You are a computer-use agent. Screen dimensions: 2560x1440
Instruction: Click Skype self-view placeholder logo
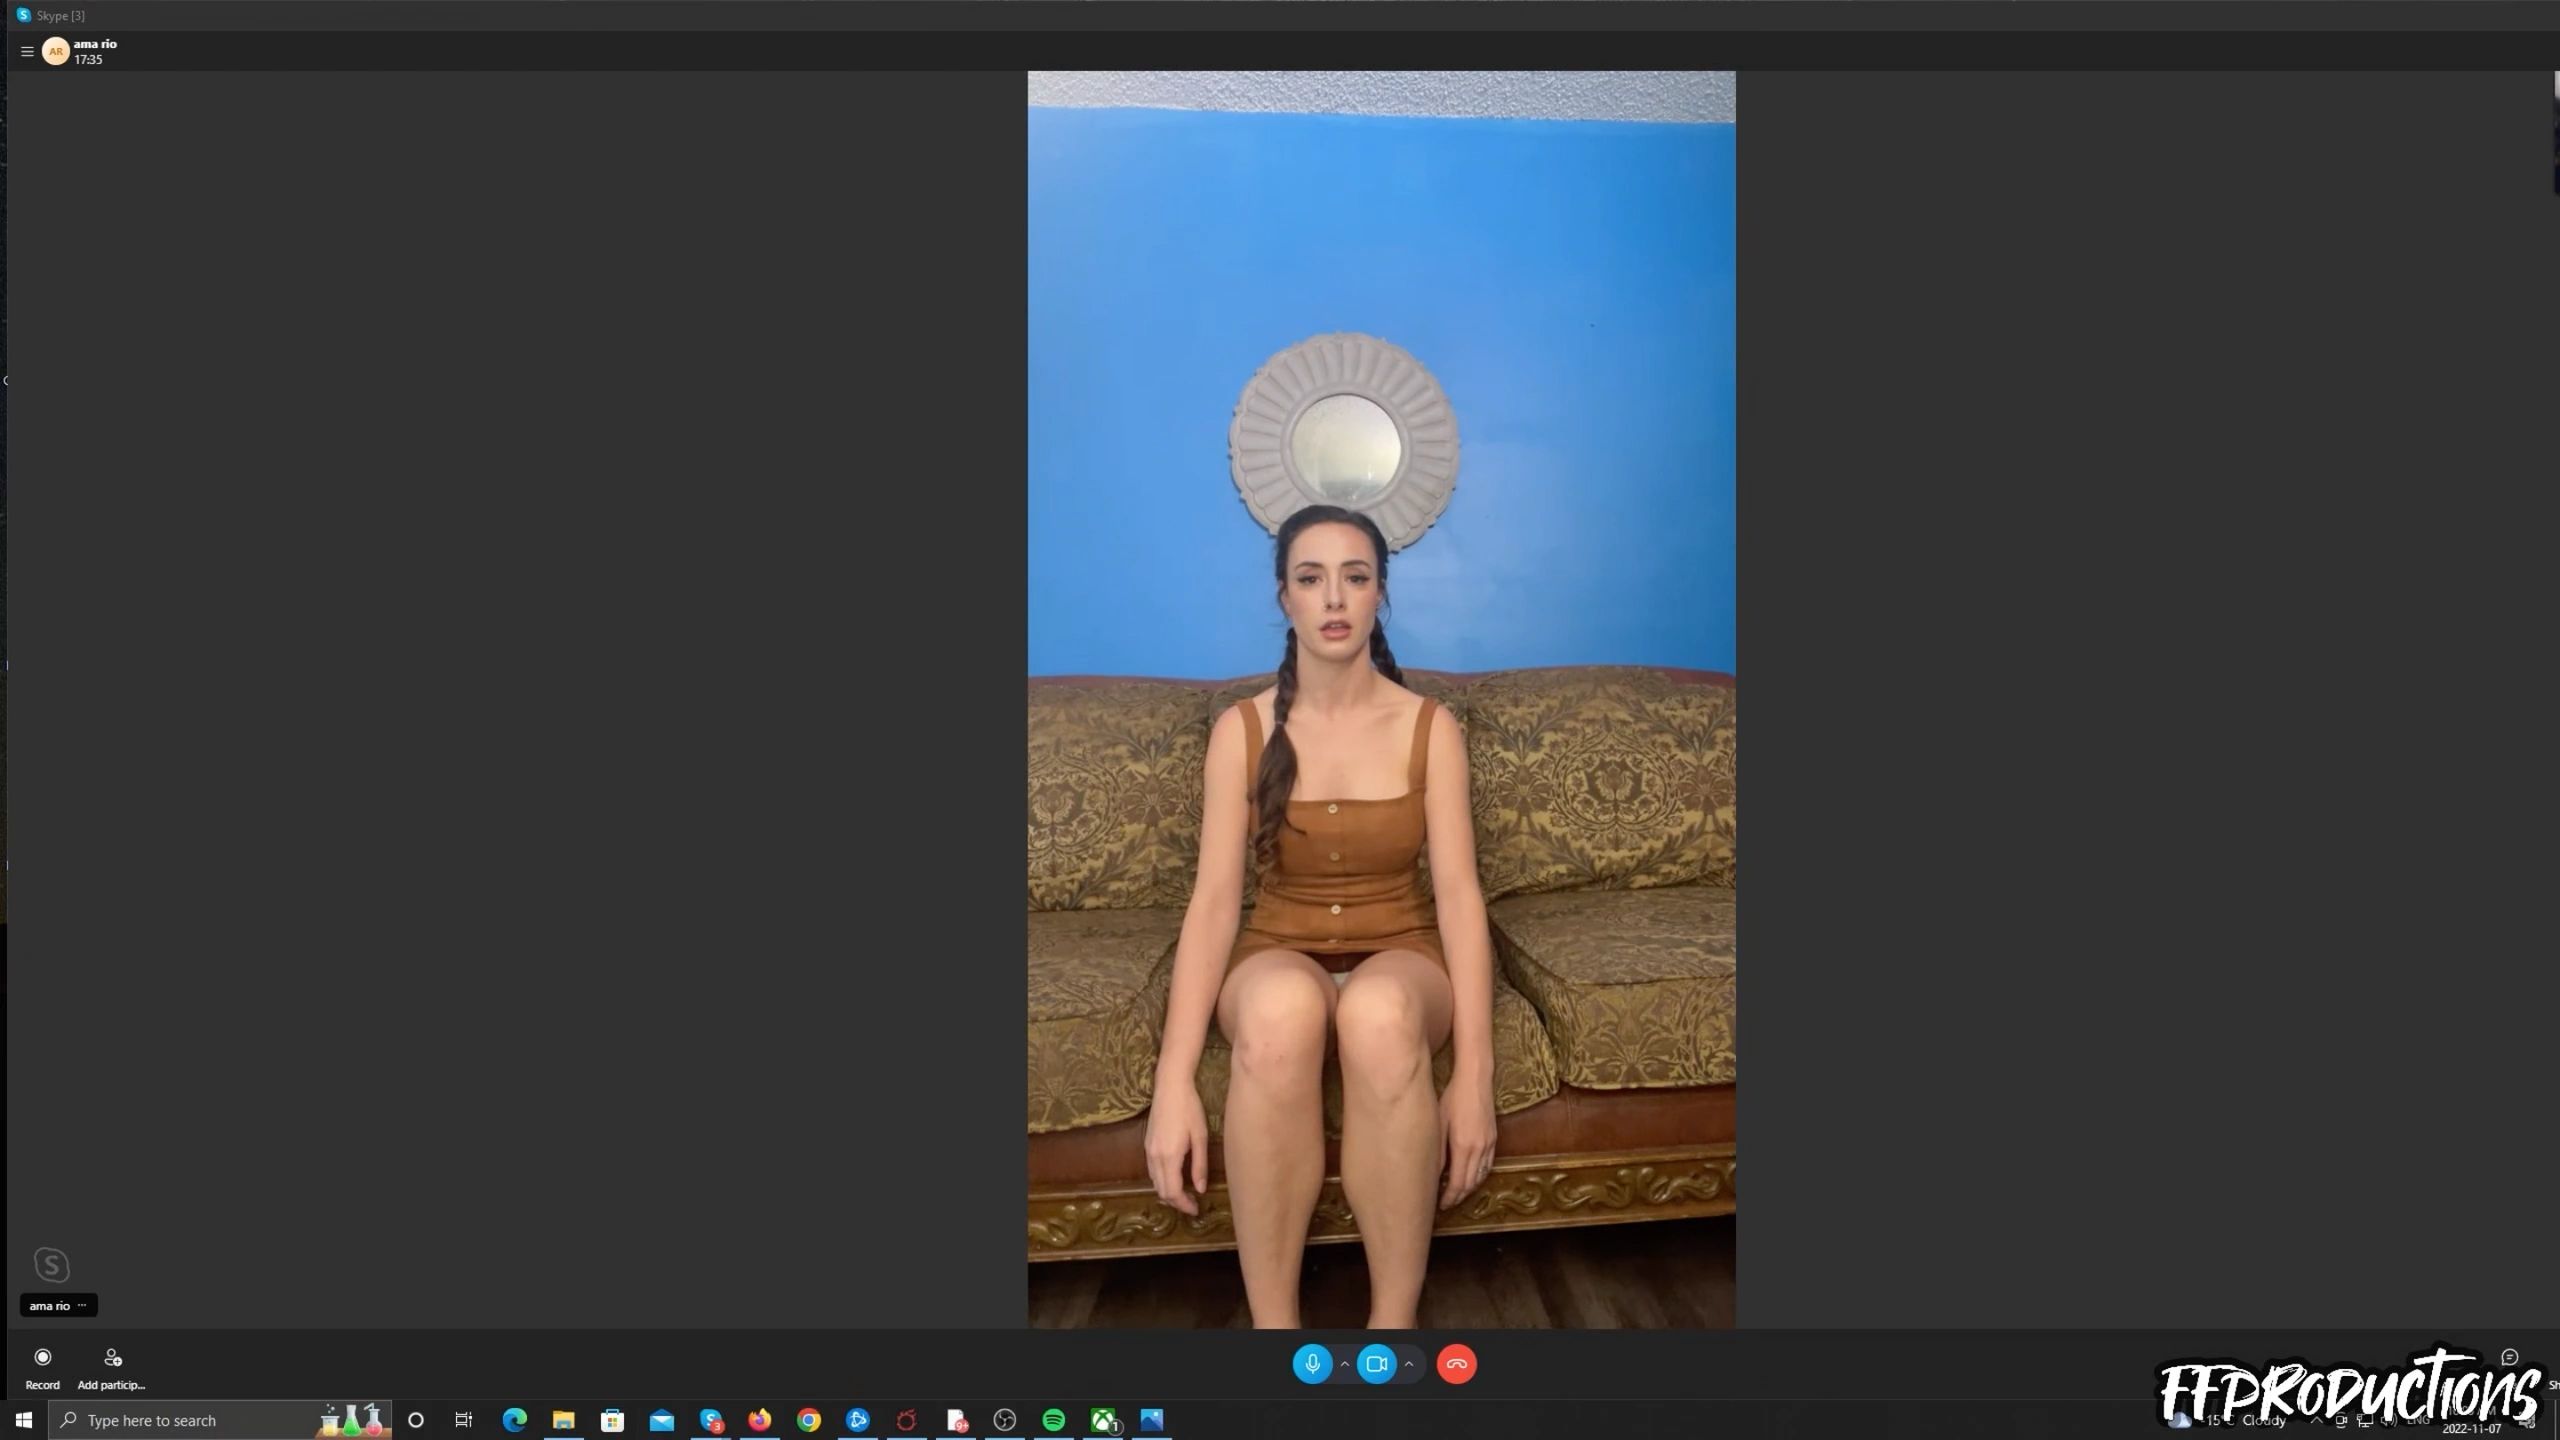point(52,1265)
